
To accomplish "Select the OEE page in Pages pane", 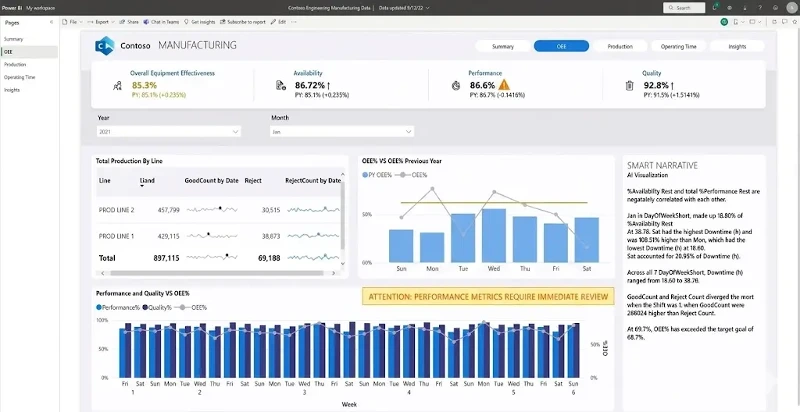I will click(x=29, y=52).
